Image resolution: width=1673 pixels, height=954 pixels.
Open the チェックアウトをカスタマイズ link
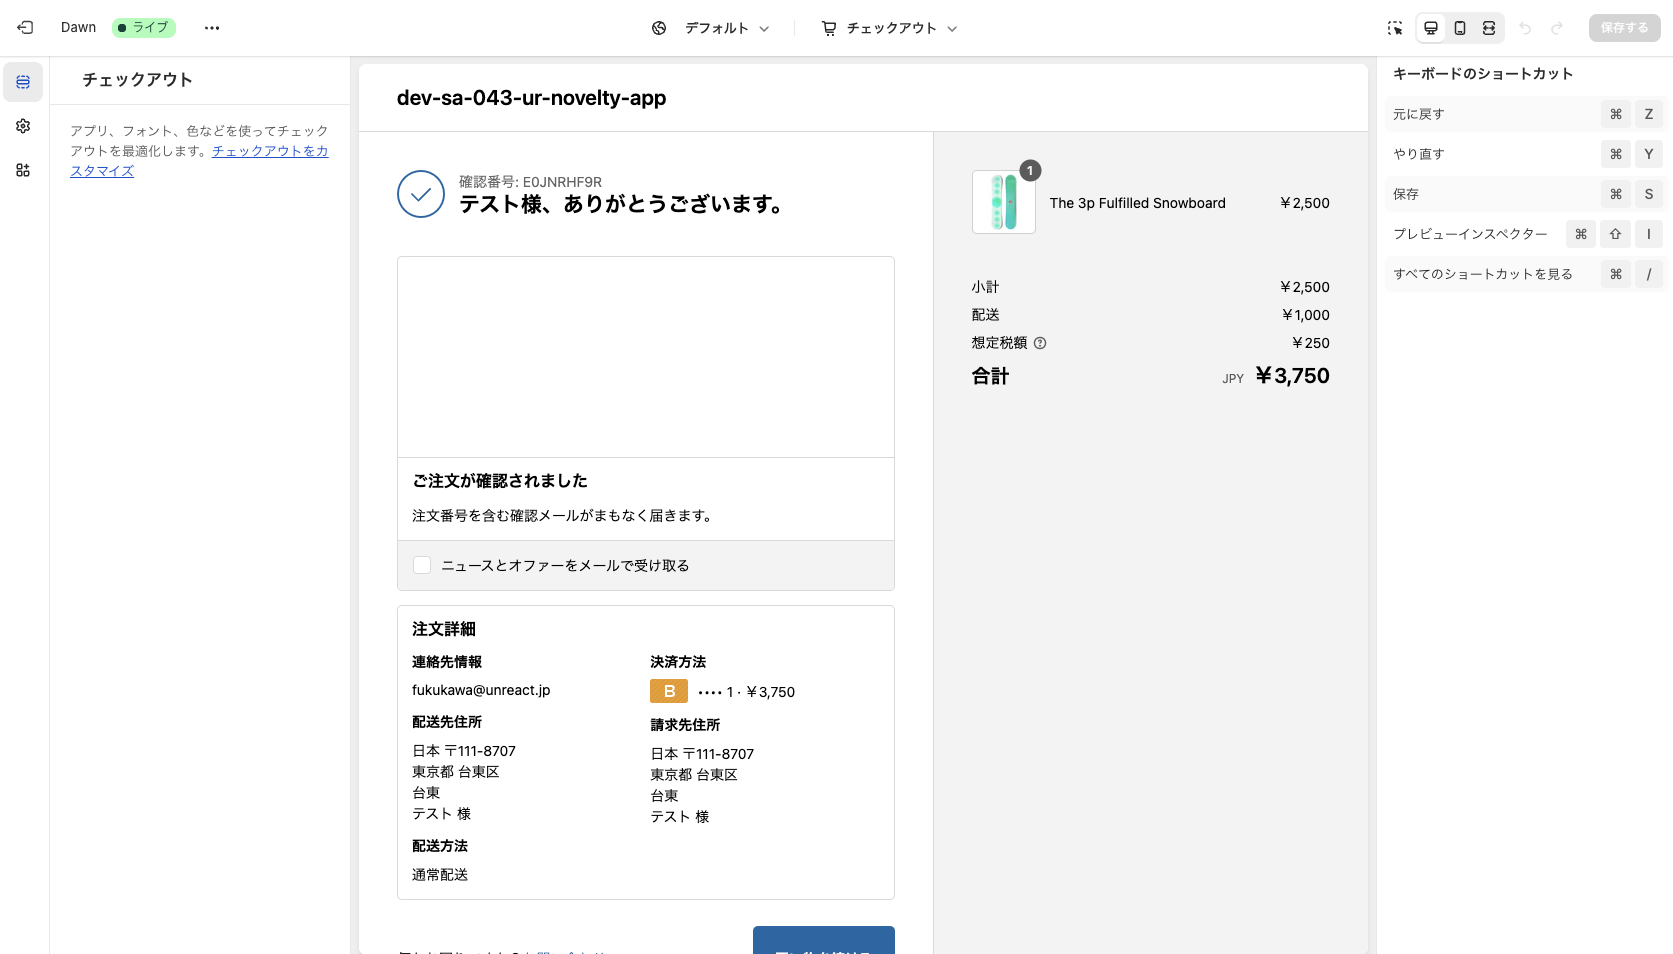pyautogui.click(x=269, y=151)
